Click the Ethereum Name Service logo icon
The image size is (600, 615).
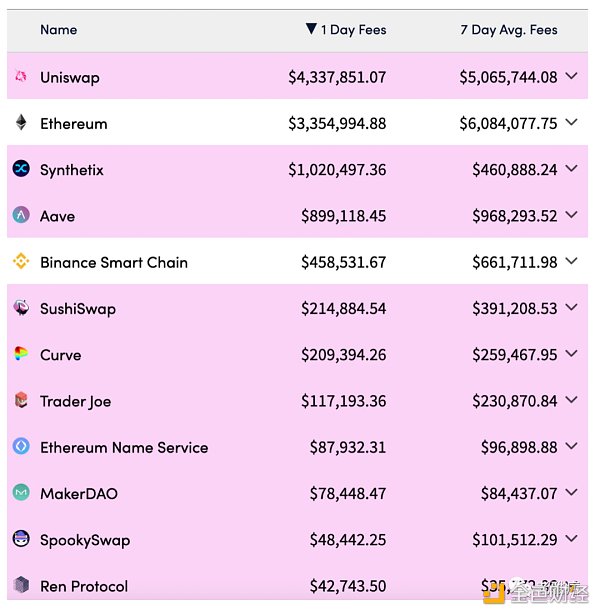[21, 447]
